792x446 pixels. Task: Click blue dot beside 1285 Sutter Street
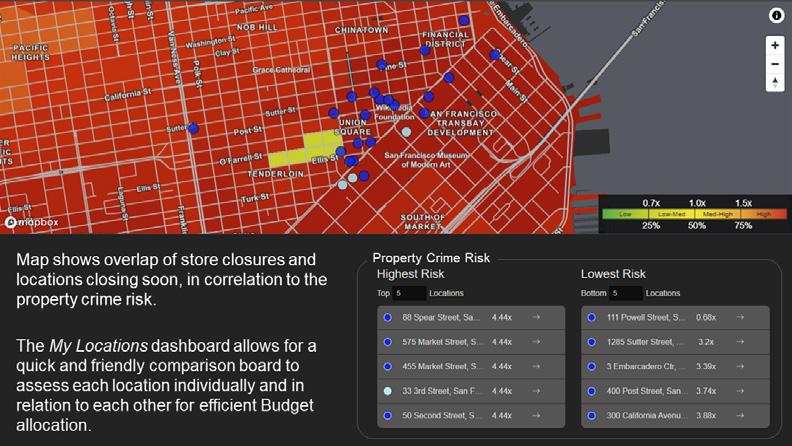[x=591, y=342]
